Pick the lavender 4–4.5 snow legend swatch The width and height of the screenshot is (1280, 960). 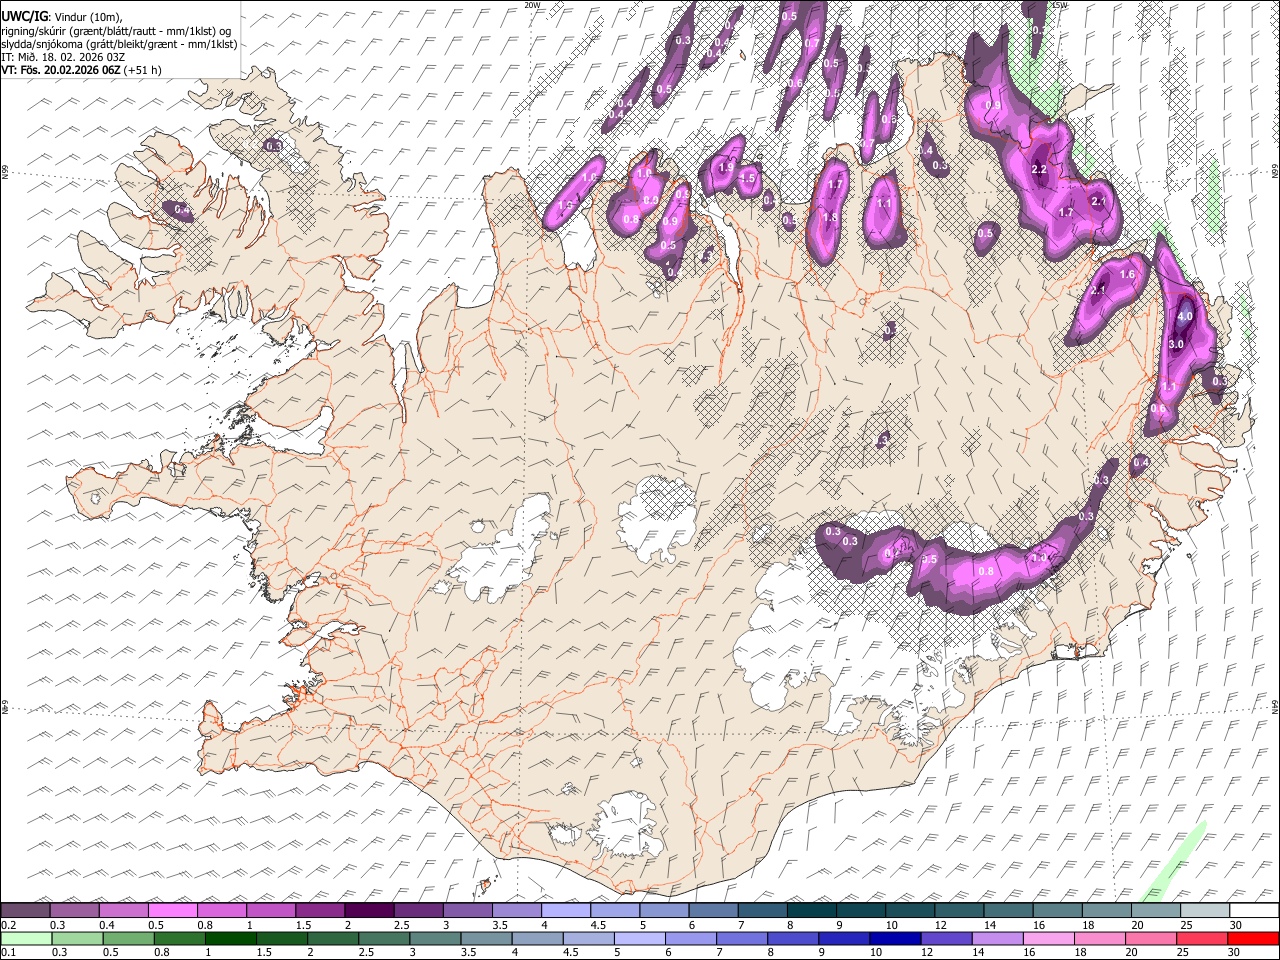coord(565,911)
